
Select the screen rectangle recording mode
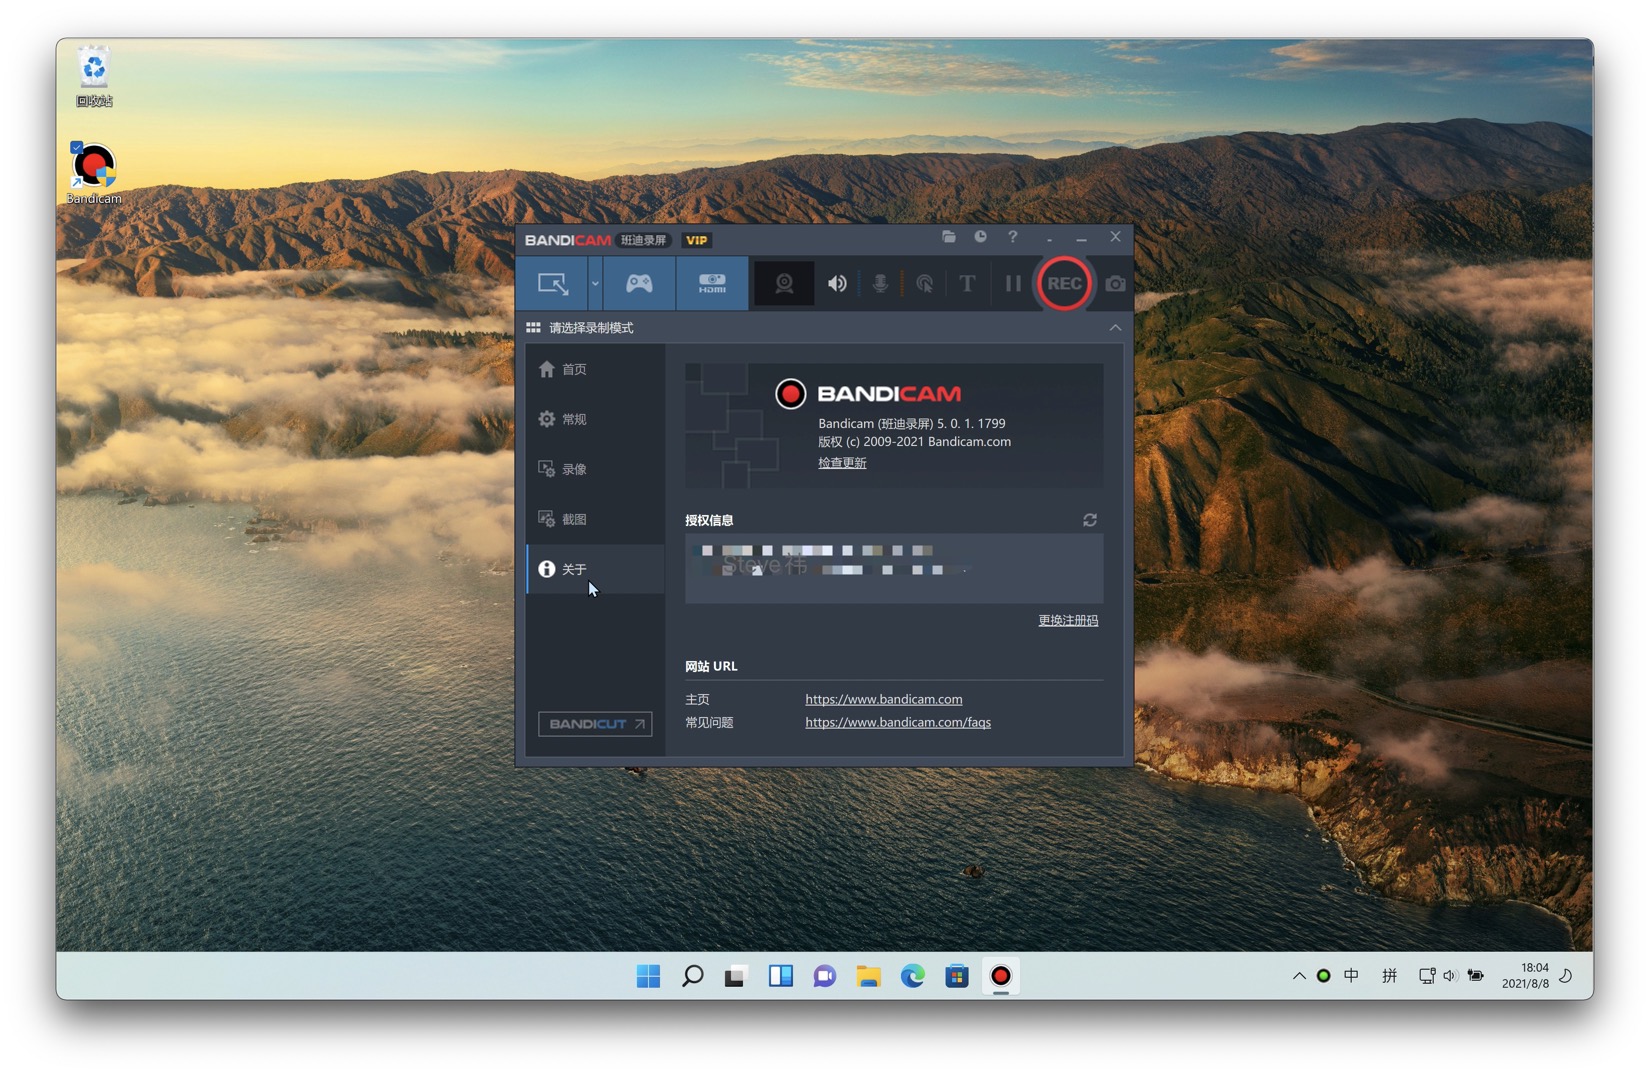pos(552,284)
